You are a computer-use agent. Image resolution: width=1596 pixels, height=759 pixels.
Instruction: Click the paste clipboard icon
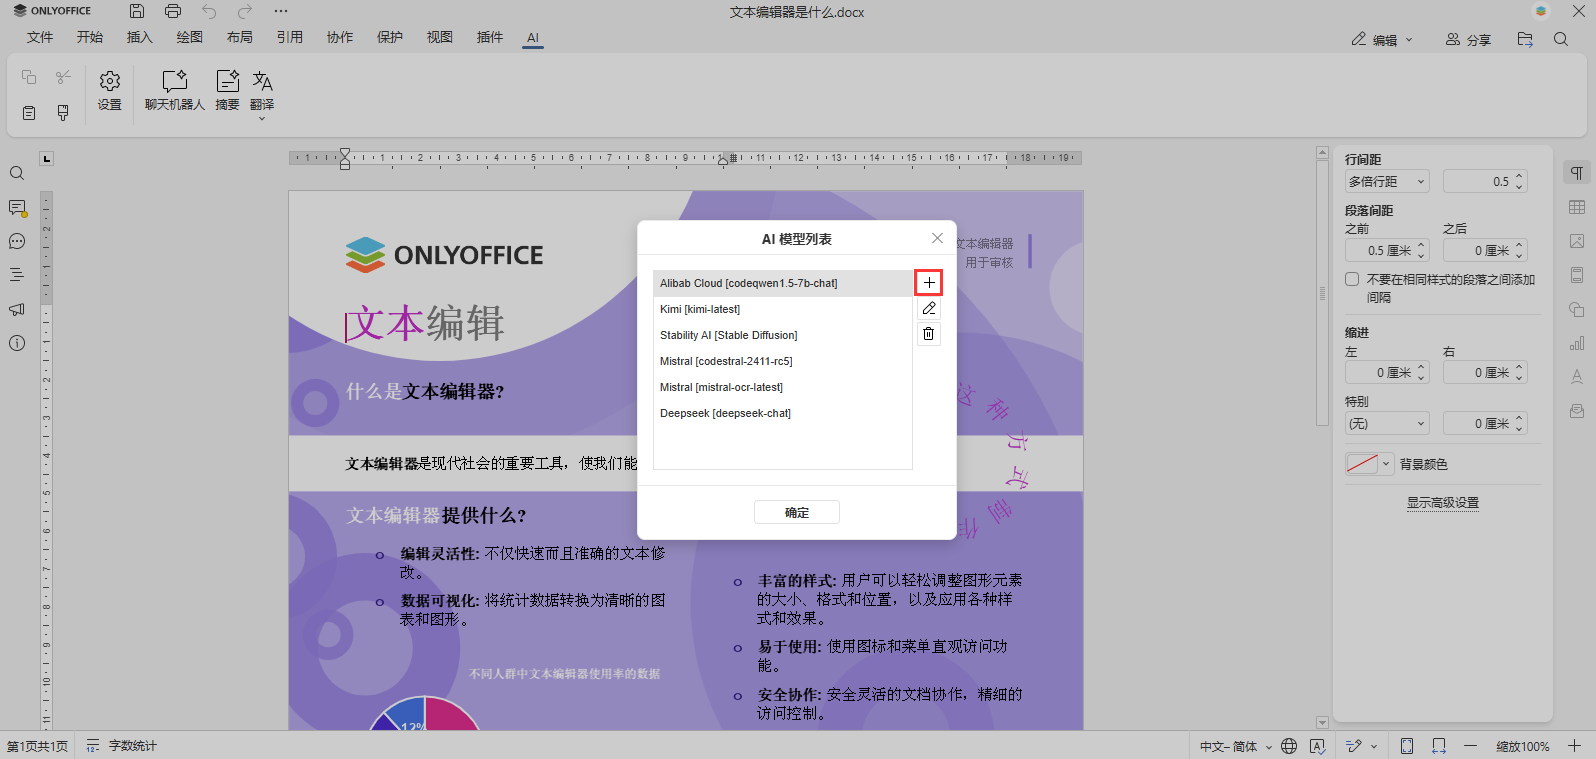coord(29,113)
